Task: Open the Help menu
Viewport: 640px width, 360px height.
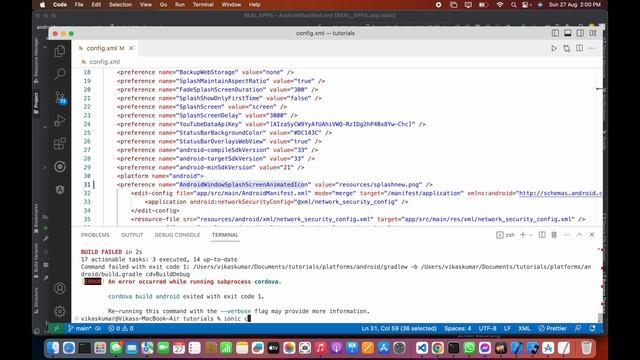Action: tap(255, 4)
